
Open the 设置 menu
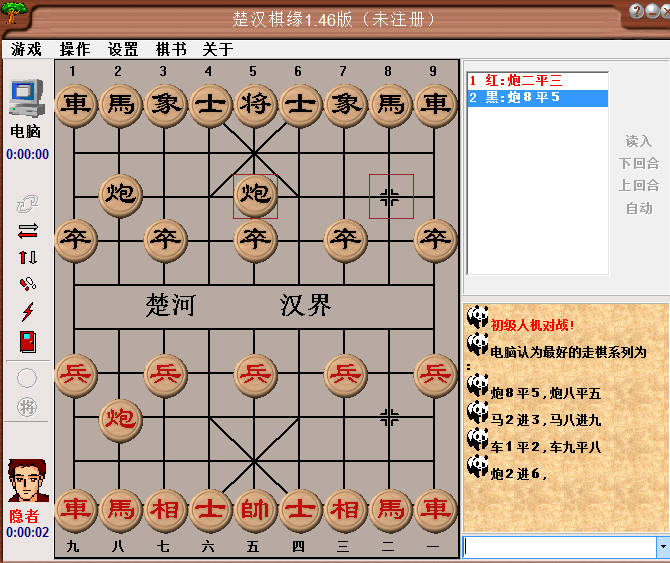(x=123, y=49)
